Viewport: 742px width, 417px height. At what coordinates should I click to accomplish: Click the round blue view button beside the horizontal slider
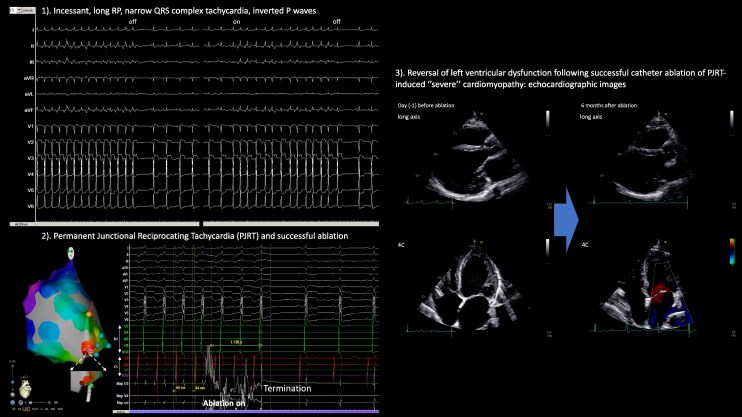12,402
